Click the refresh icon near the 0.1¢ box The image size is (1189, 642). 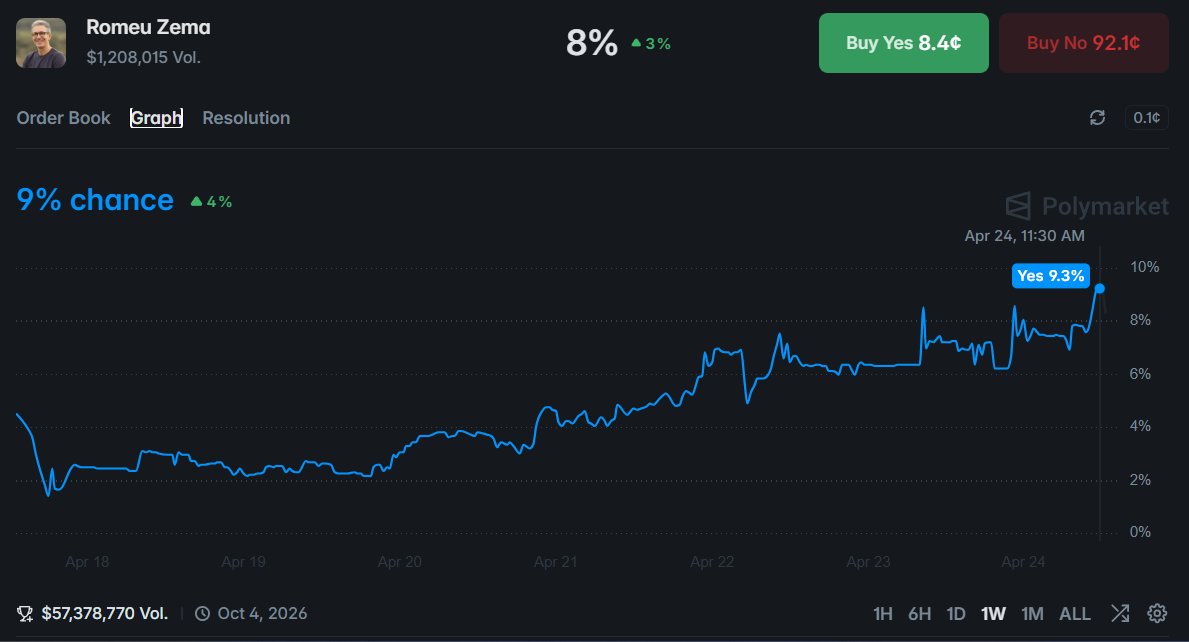[1097, 117]
